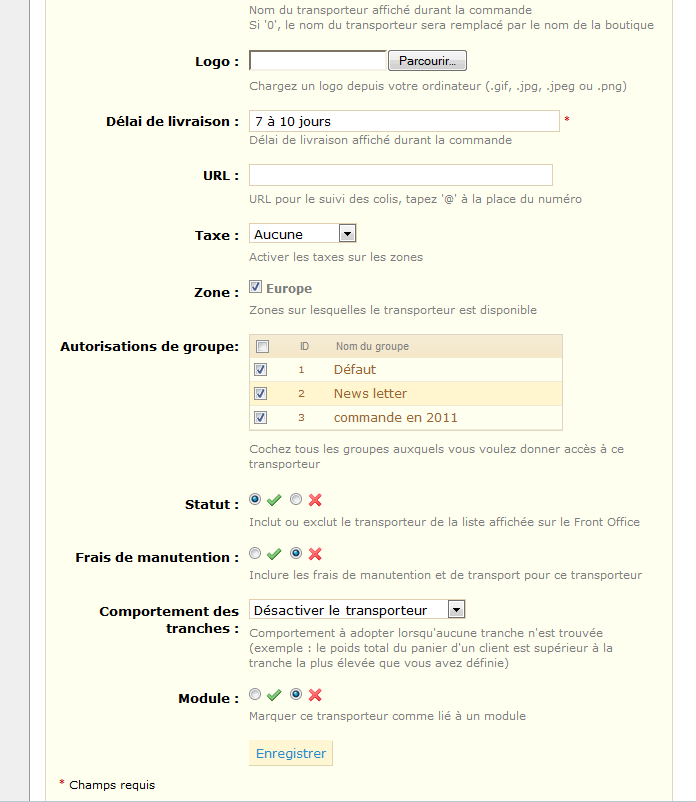Image resolution: width=696 pixels, height=802 pixels.
Task: Click red cross icon for Frais de manutention
Action: (315, 553)
